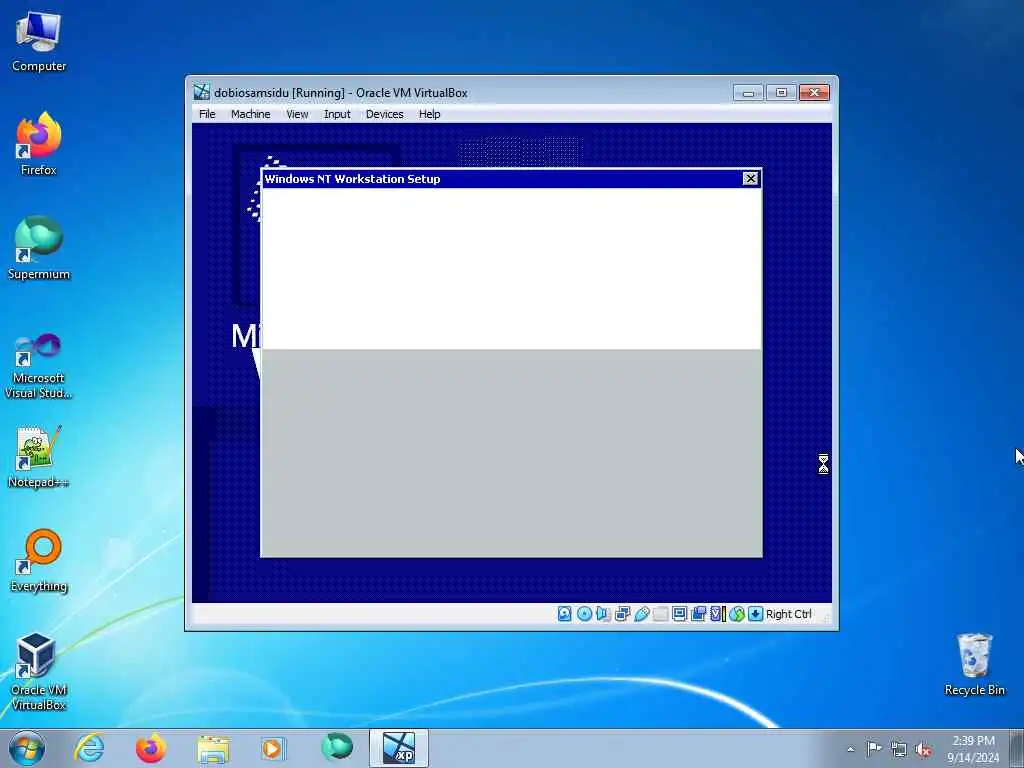Click the Show Desktop strip at taskbar end
1024x768 pixels.
coord(1018,748)
